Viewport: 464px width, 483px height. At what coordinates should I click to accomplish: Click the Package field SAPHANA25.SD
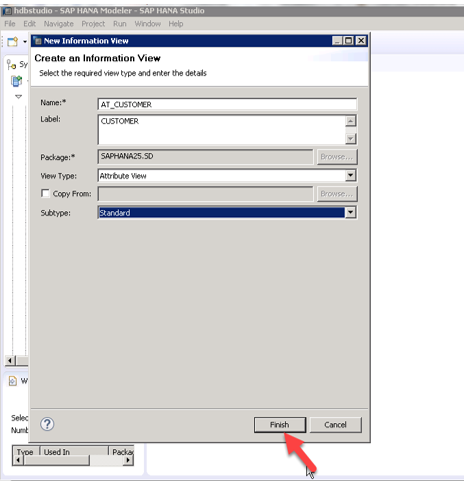pos(206,156)
